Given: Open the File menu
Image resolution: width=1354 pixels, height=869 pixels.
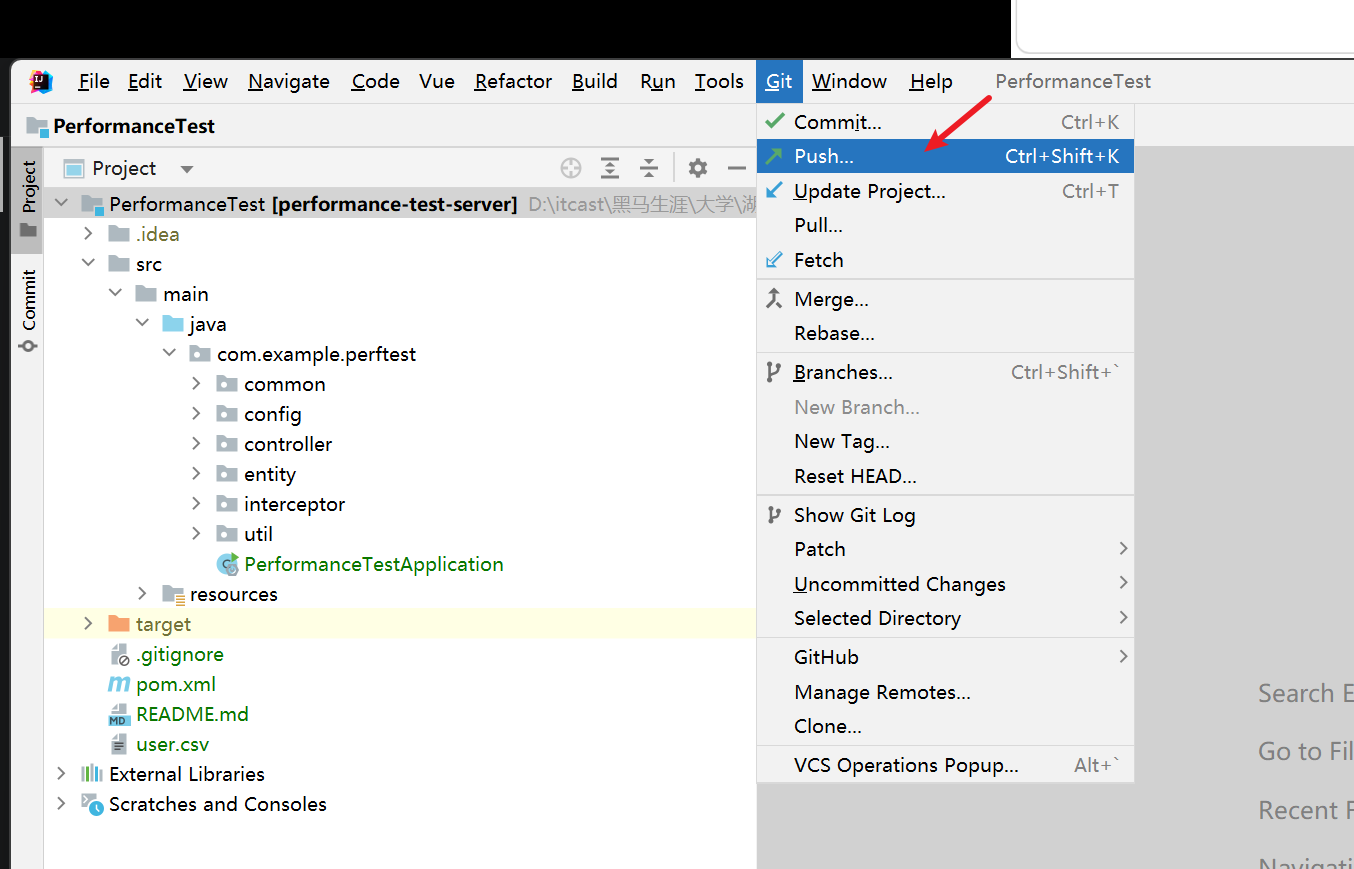Looking at the screenshot, I should (94, 82).
